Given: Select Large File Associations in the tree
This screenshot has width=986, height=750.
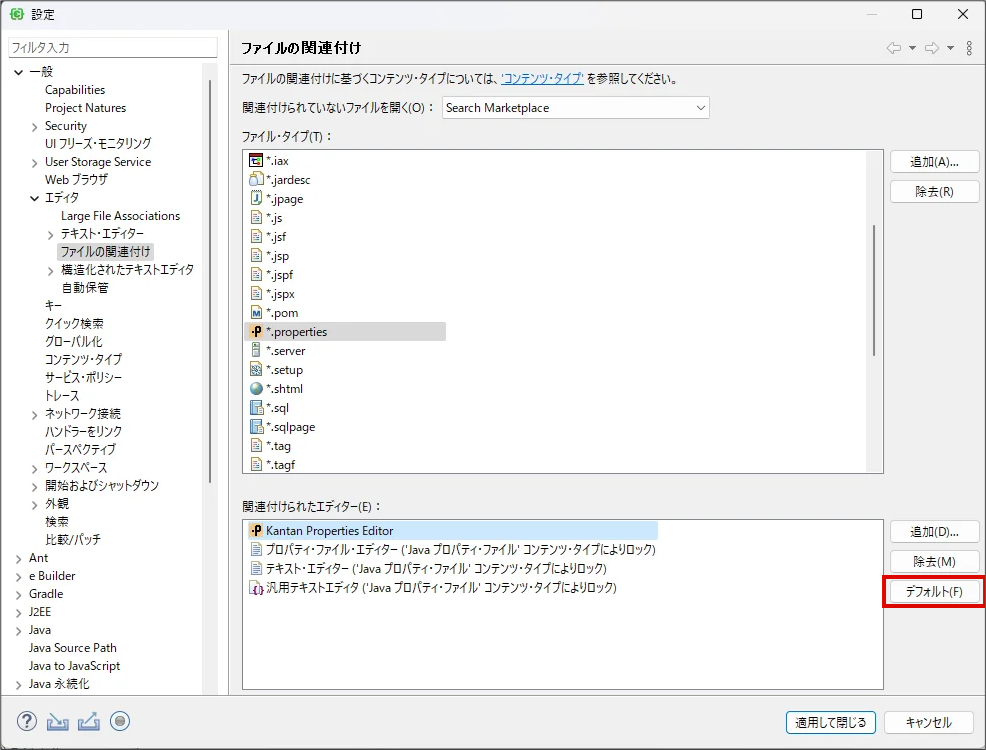Looking at the screenshot, I should pos(120,216).
